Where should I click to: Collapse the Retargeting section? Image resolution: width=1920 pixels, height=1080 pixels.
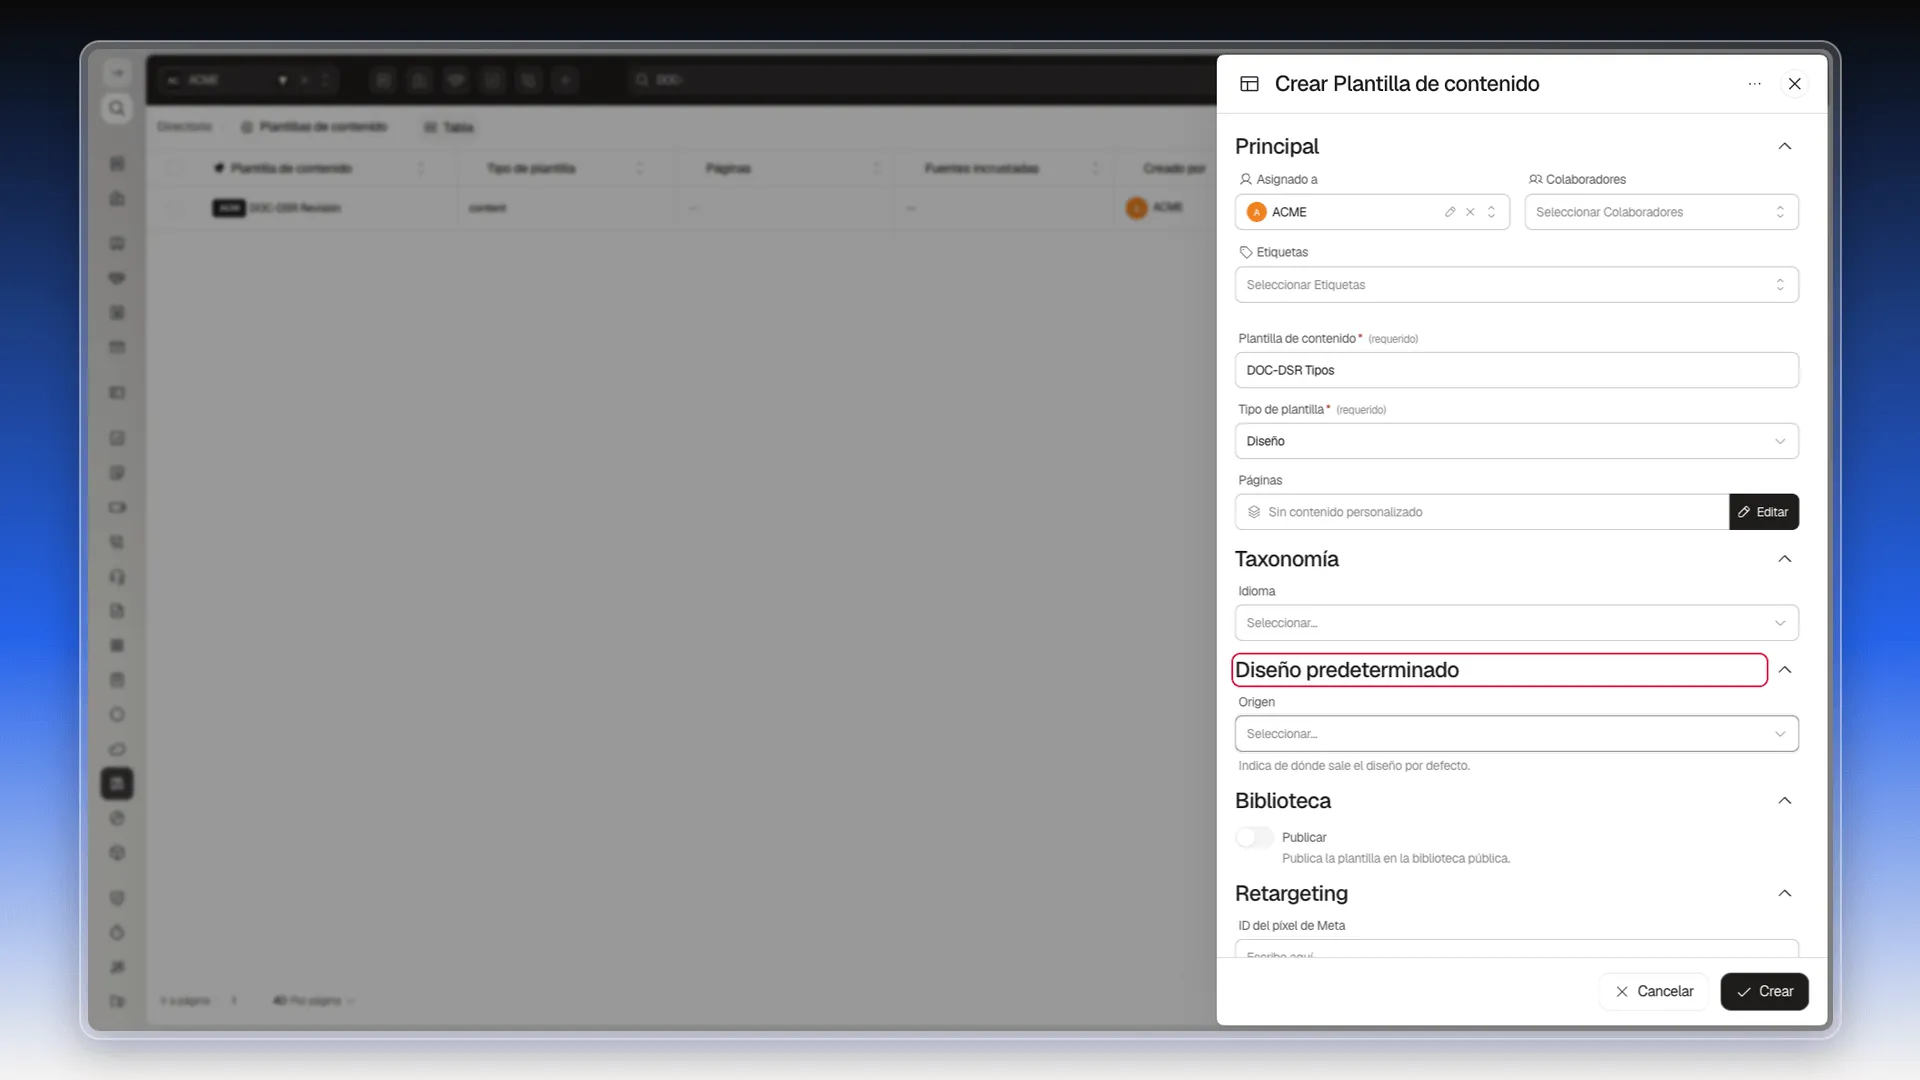click(1785, 893)
